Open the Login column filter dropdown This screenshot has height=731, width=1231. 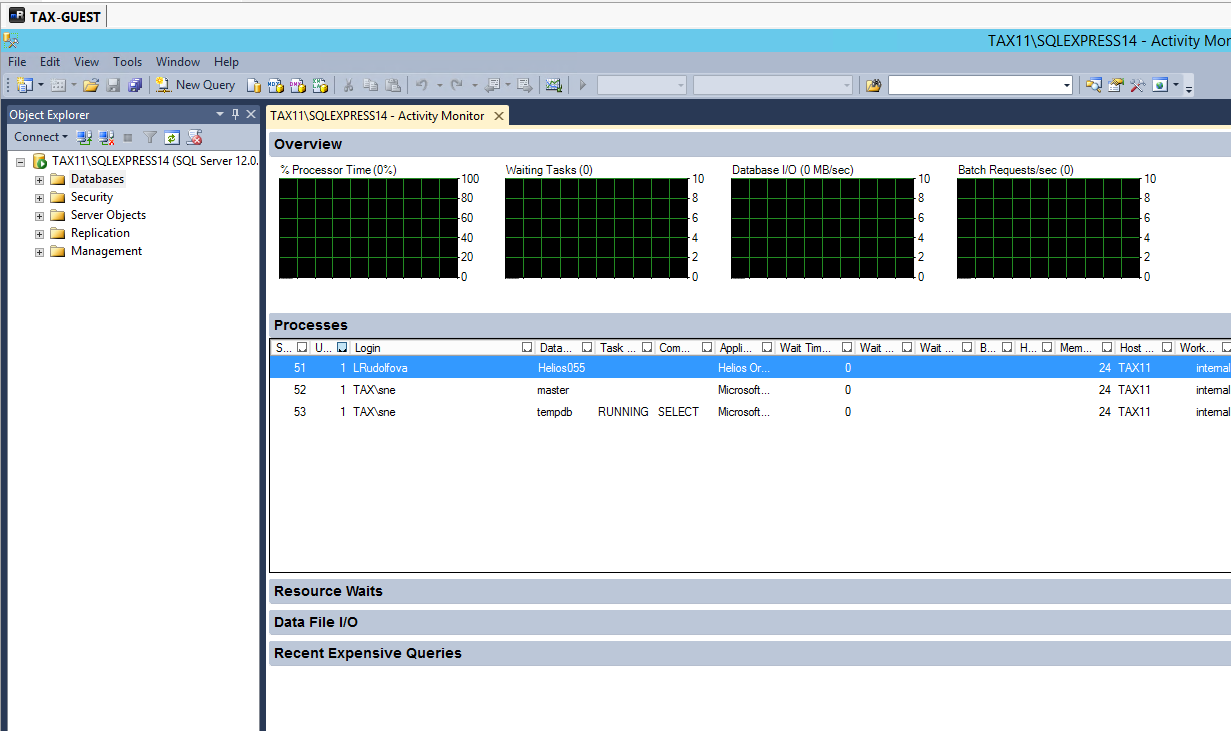[527, 348]
